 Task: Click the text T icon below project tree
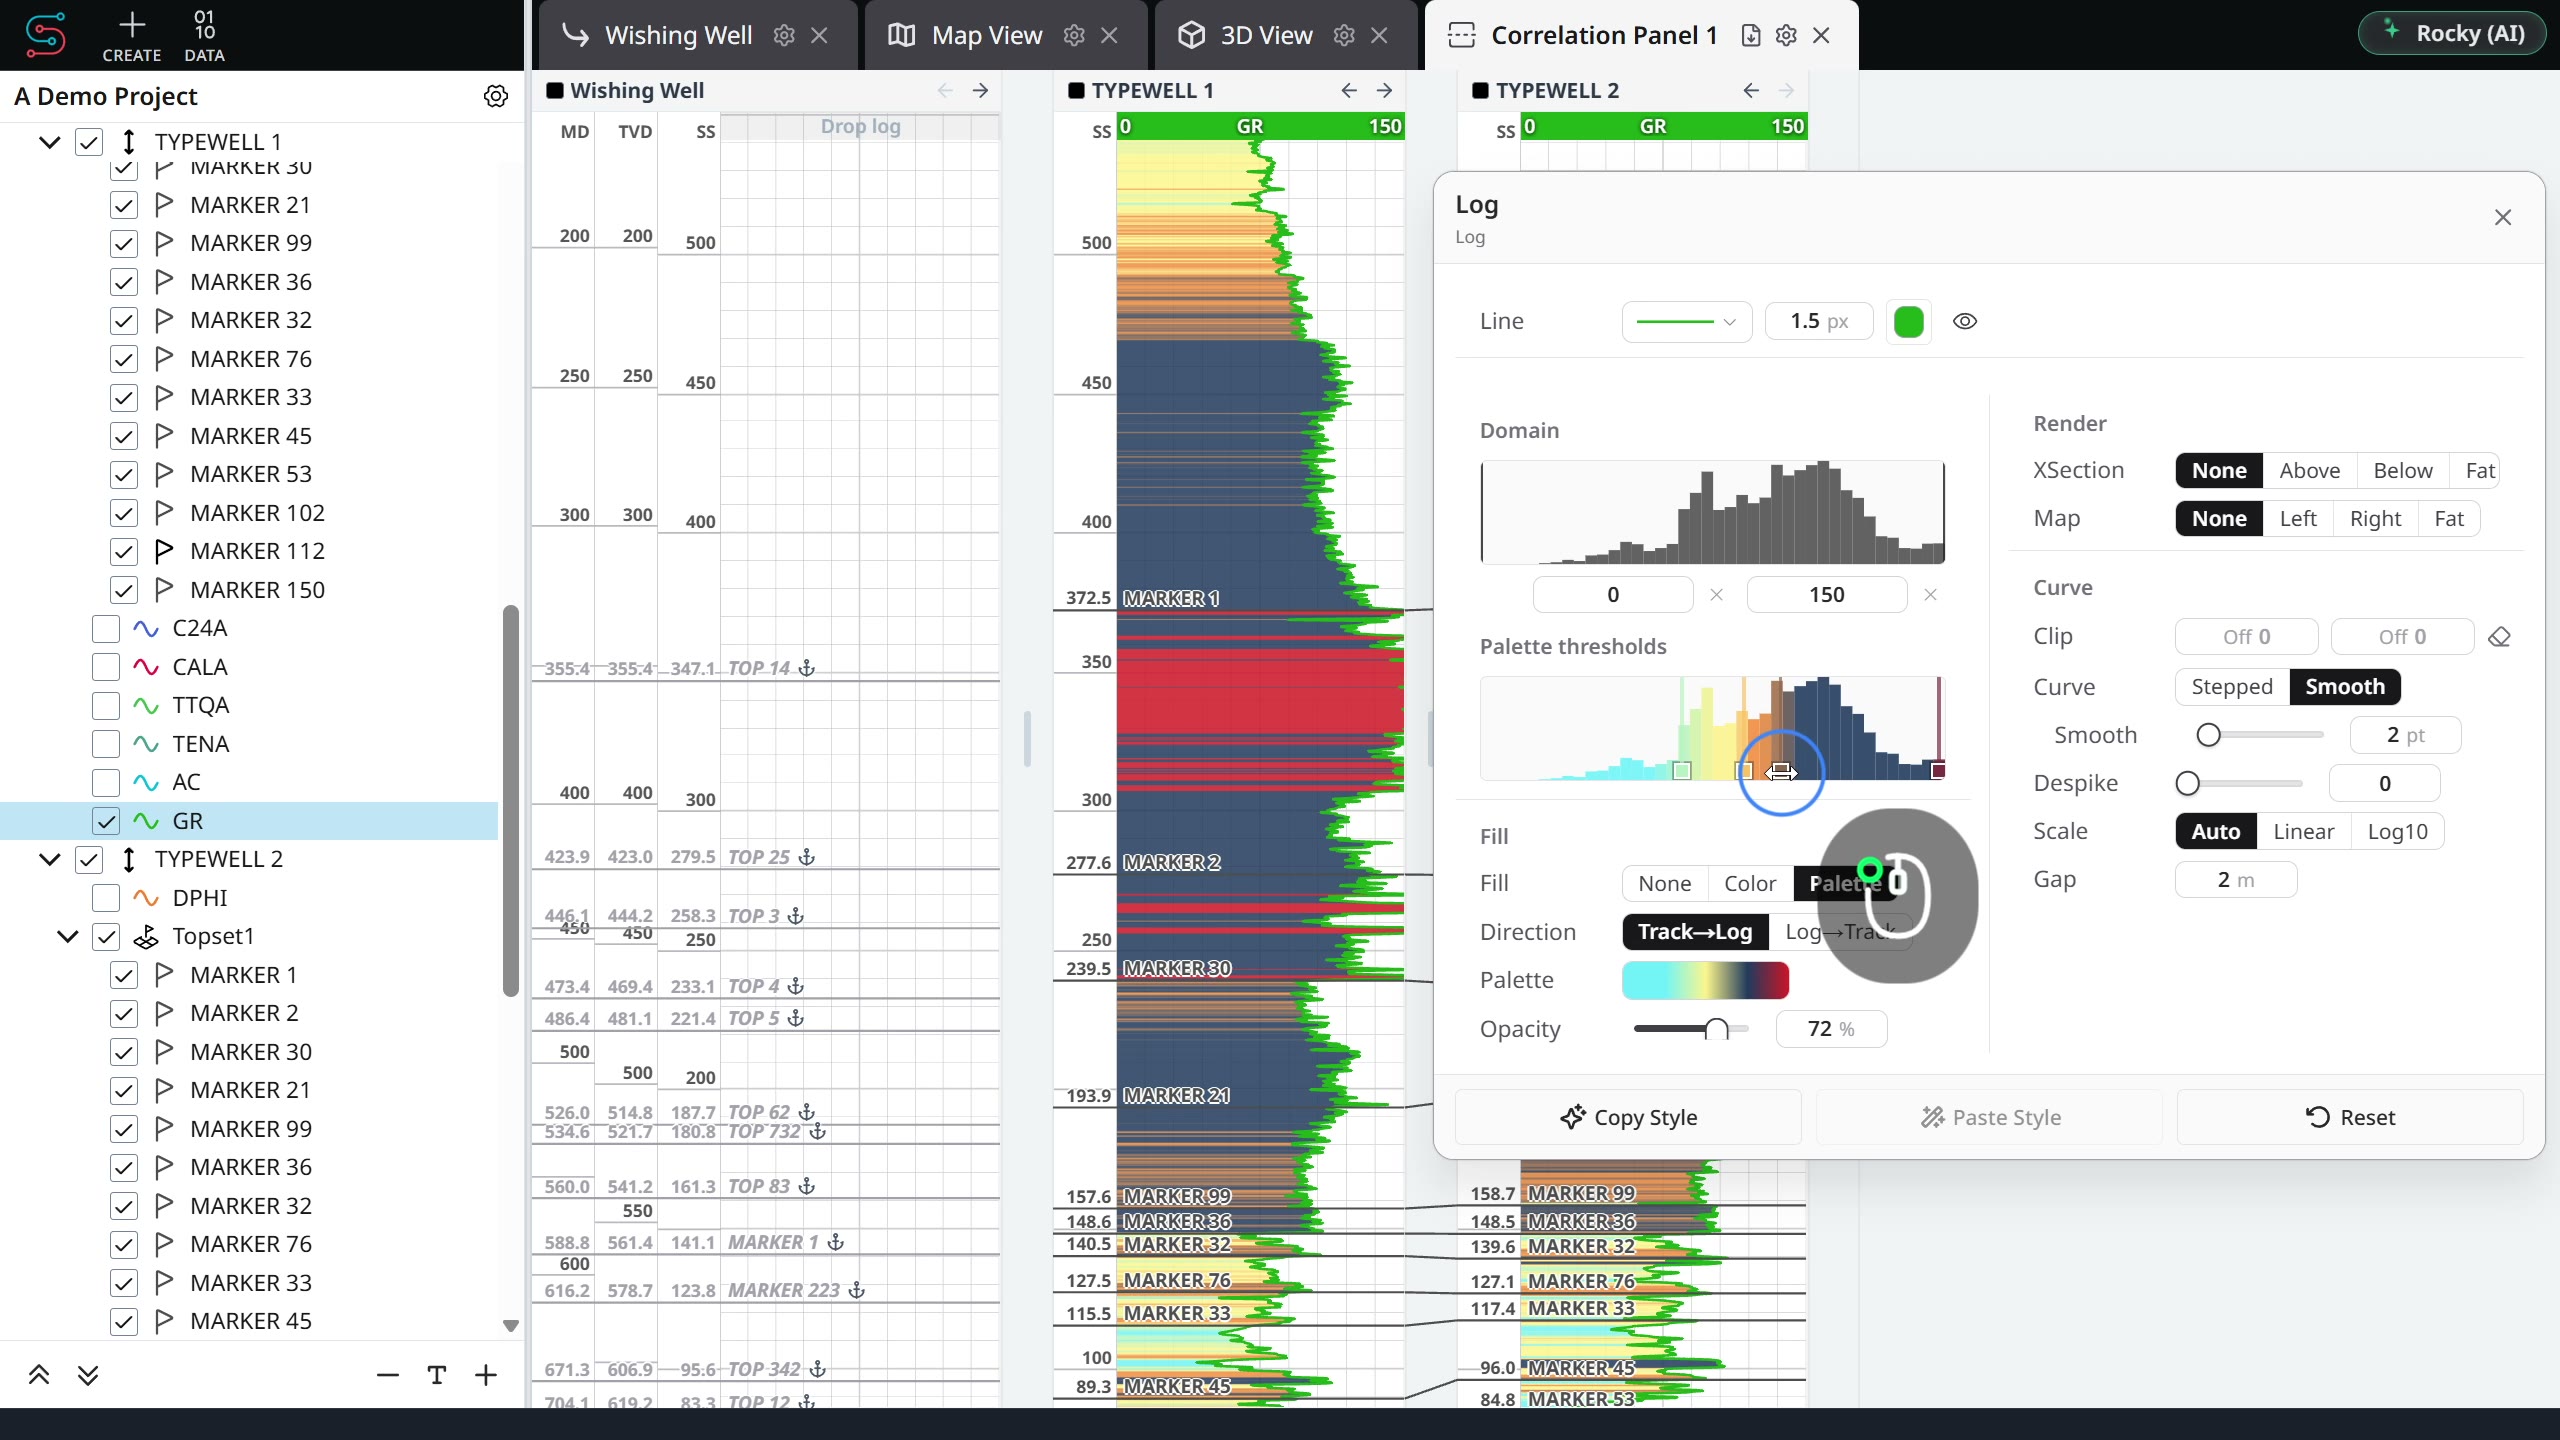[436, 1375]
